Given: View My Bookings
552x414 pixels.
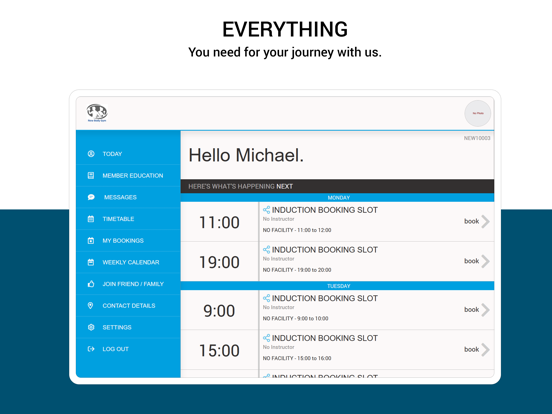Looking at the screenshot, I should [x=128, y=240].
